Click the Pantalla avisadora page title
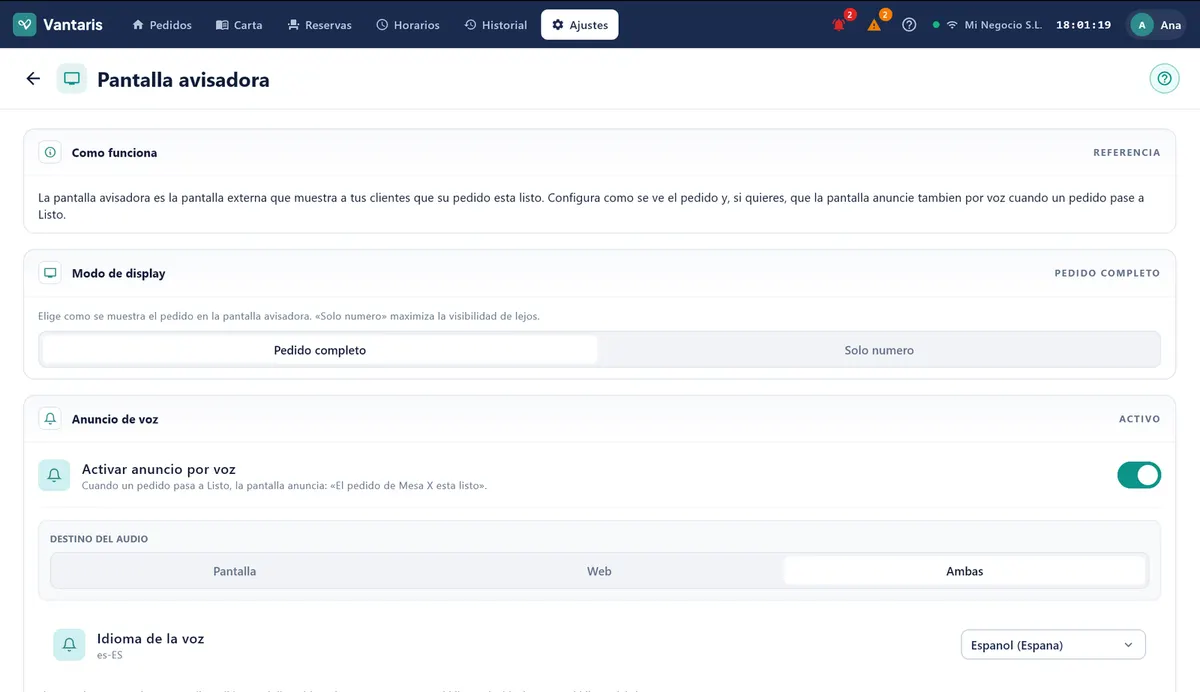 (183, 79)
